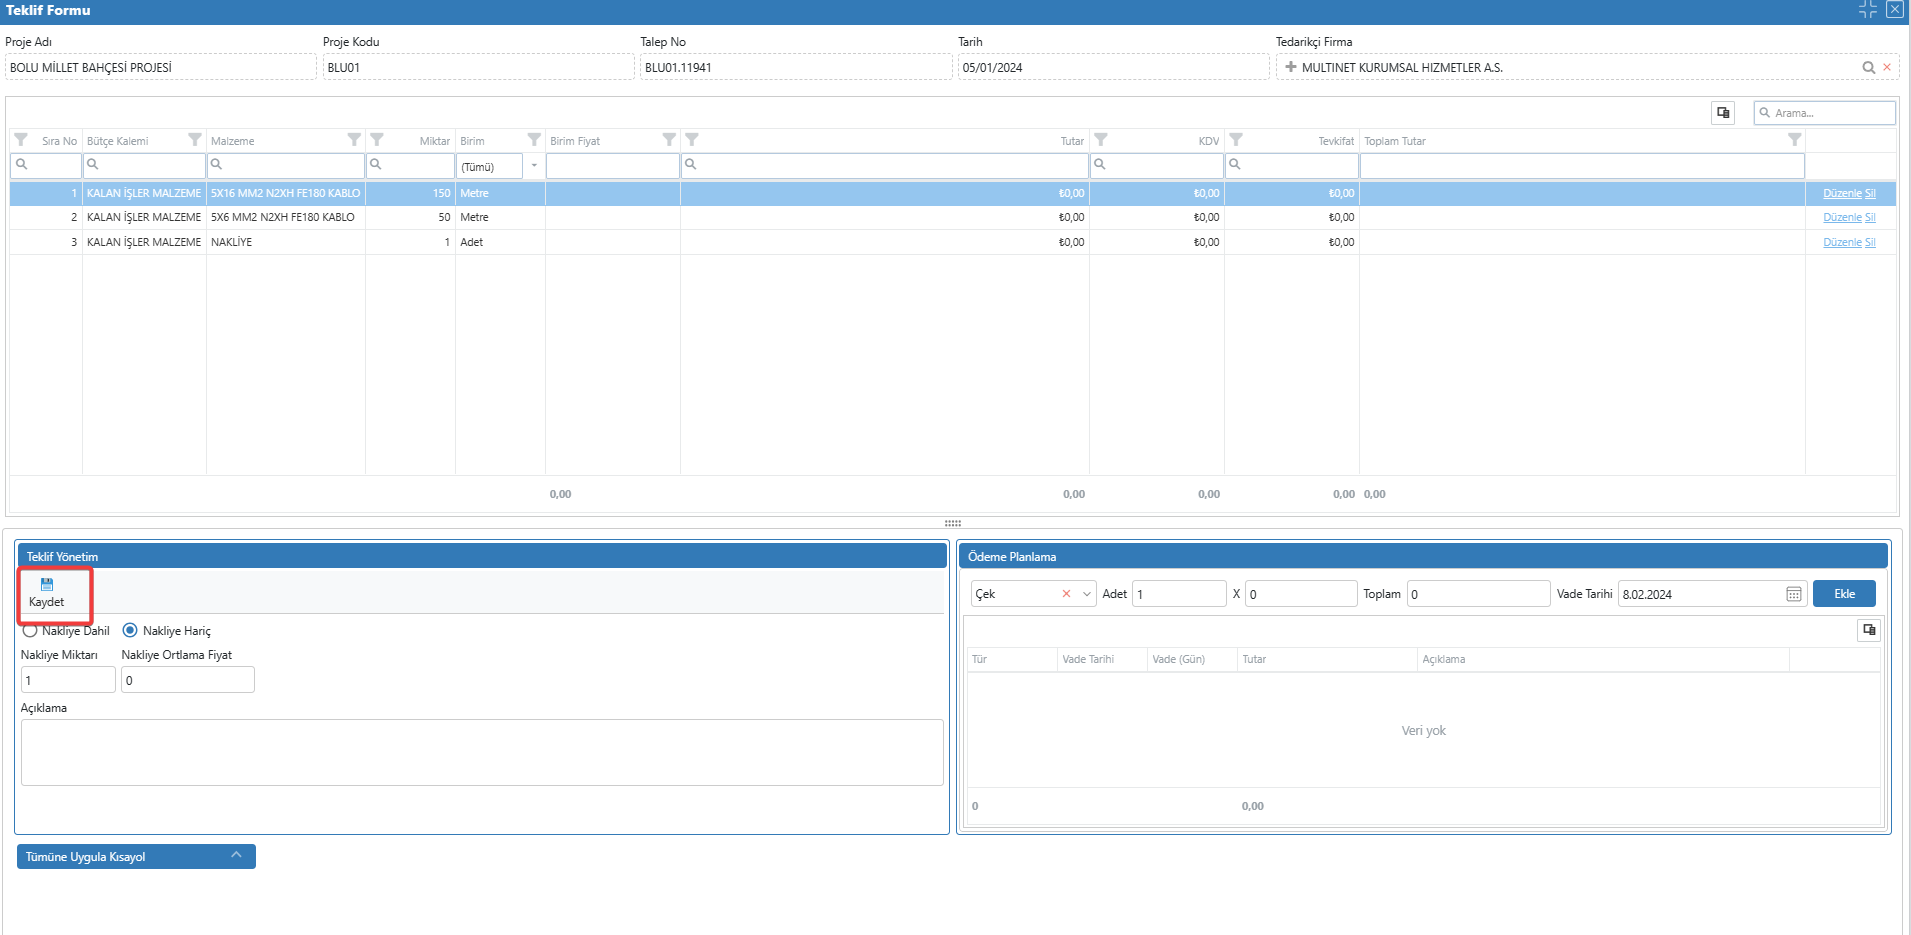Click export icon in Ödeme Planlama grid
This screenshot has height=935, width=1911.
(1868, 630)
